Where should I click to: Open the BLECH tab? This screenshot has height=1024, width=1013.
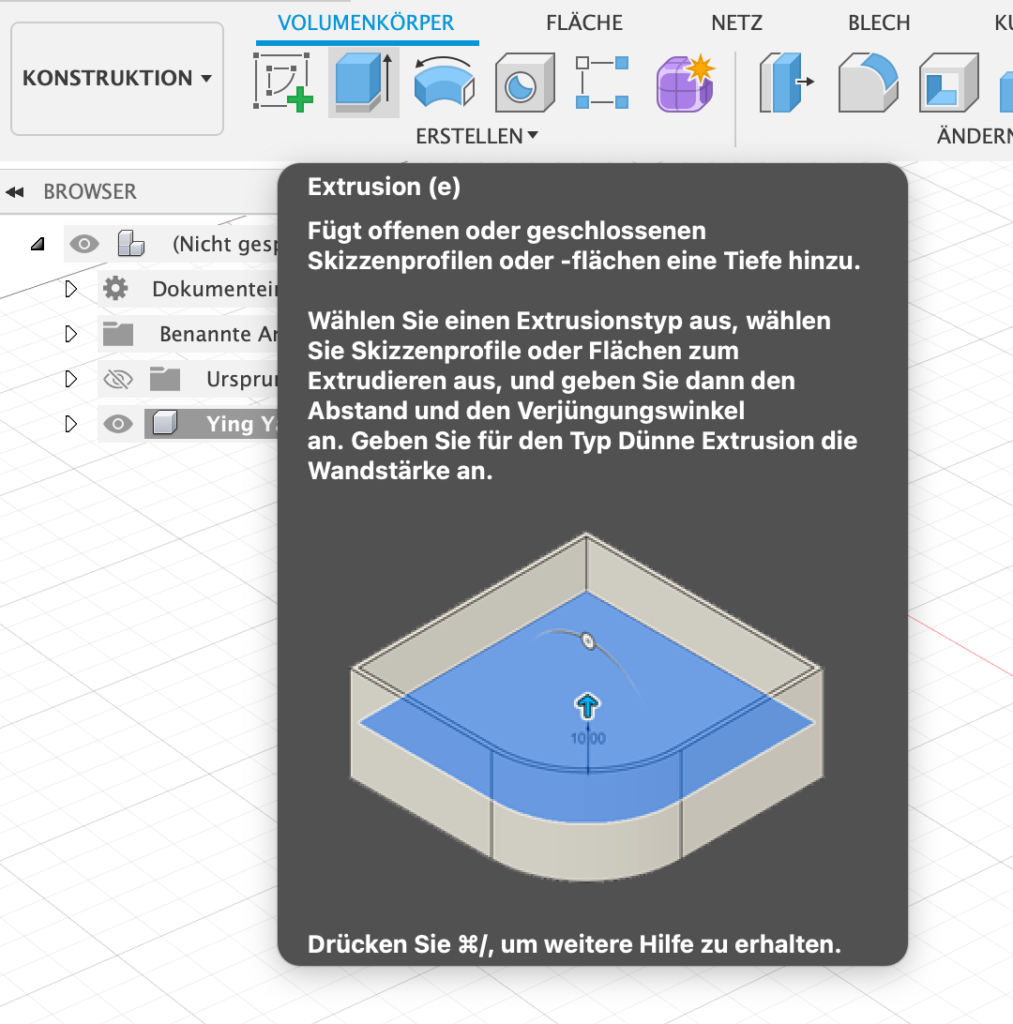(x=878, y=22)
